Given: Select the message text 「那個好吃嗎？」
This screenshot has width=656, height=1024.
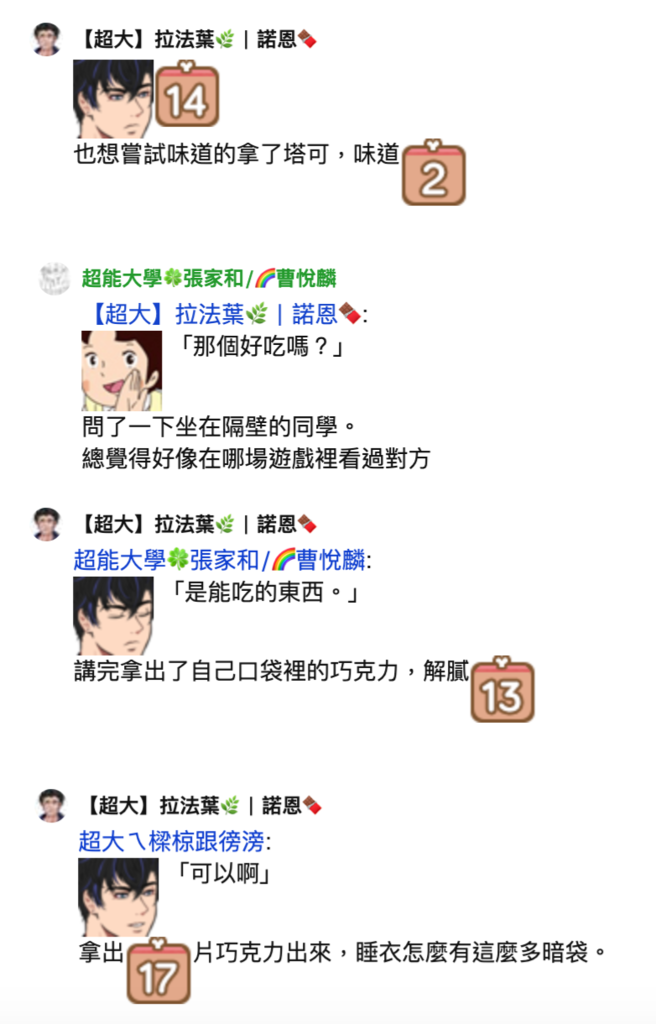Looking at the screenshot, I should [260, 346].
